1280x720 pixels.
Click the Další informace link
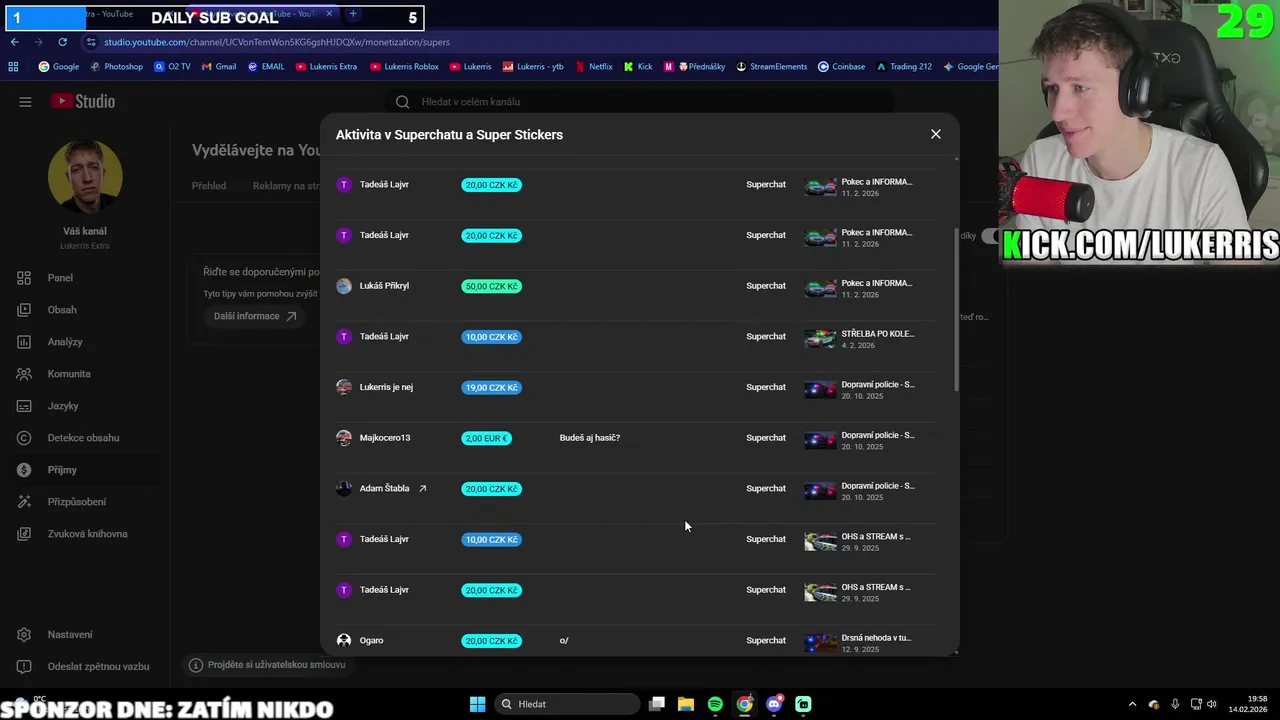pyautogui.click(x=255, y=316)
